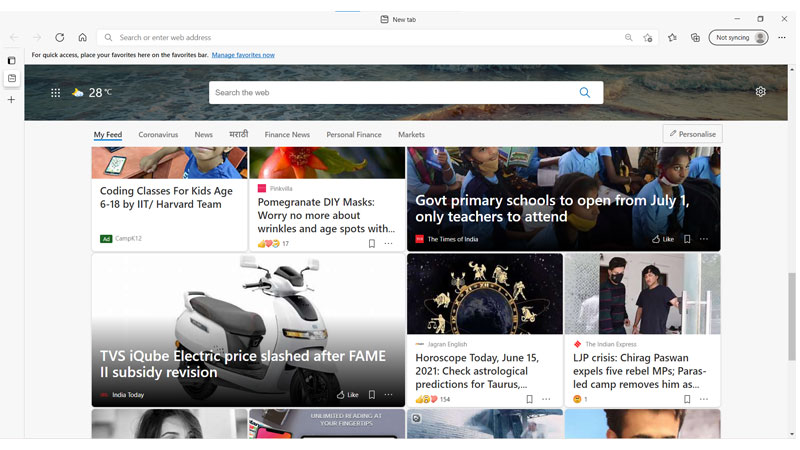Open more options on Pomegranate article
This screenshot has width=800, height=450.
tap(388, 243)
